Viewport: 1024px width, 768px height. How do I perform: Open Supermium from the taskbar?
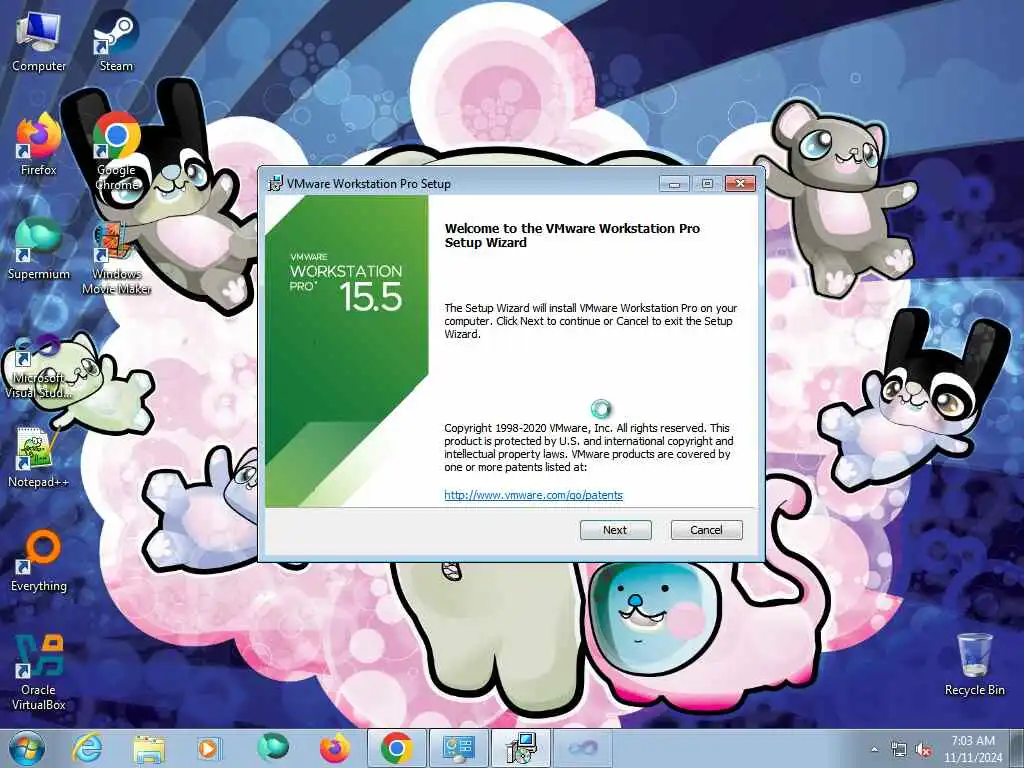[272, 748]
